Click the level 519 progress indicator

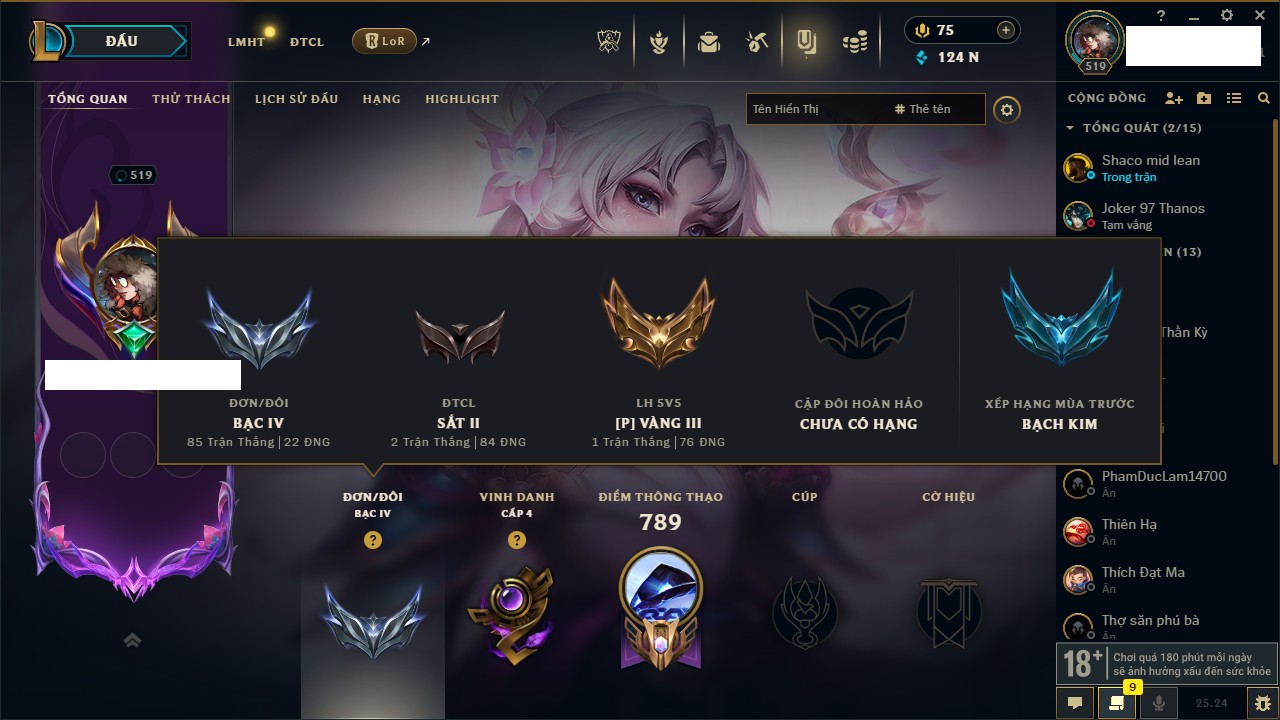coord(133,175)
